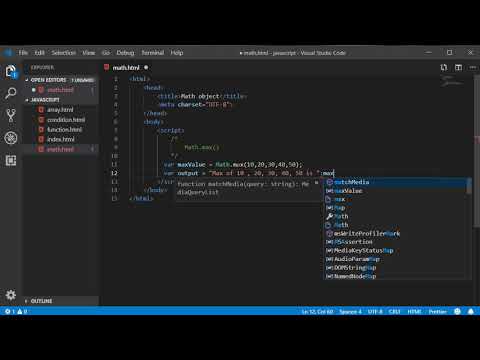Choose maxValue from the suggestion list
The width and height of the screenshot is (480, 360).
396,191
